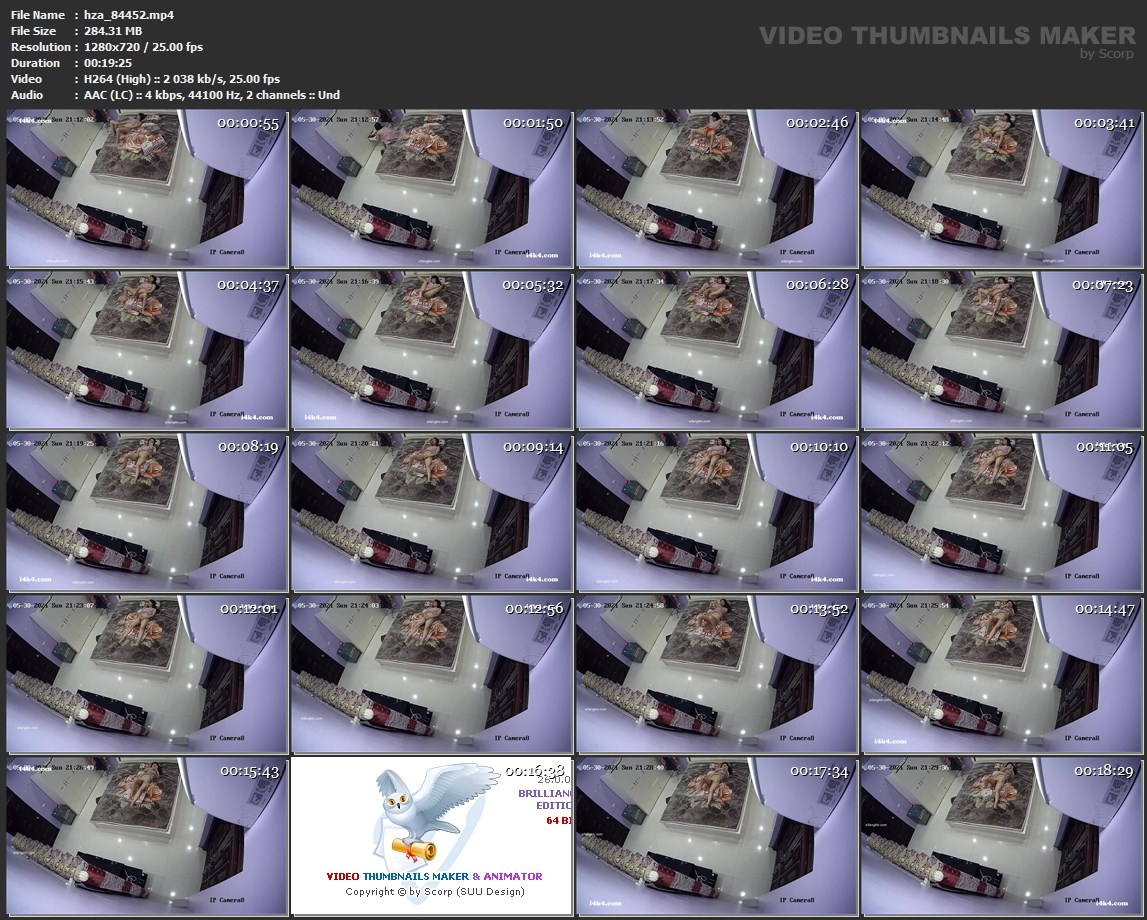The image size is (1147, 920).
Task: Click the AAC (LC) audio info line
Action: click(x=211, y=95)
